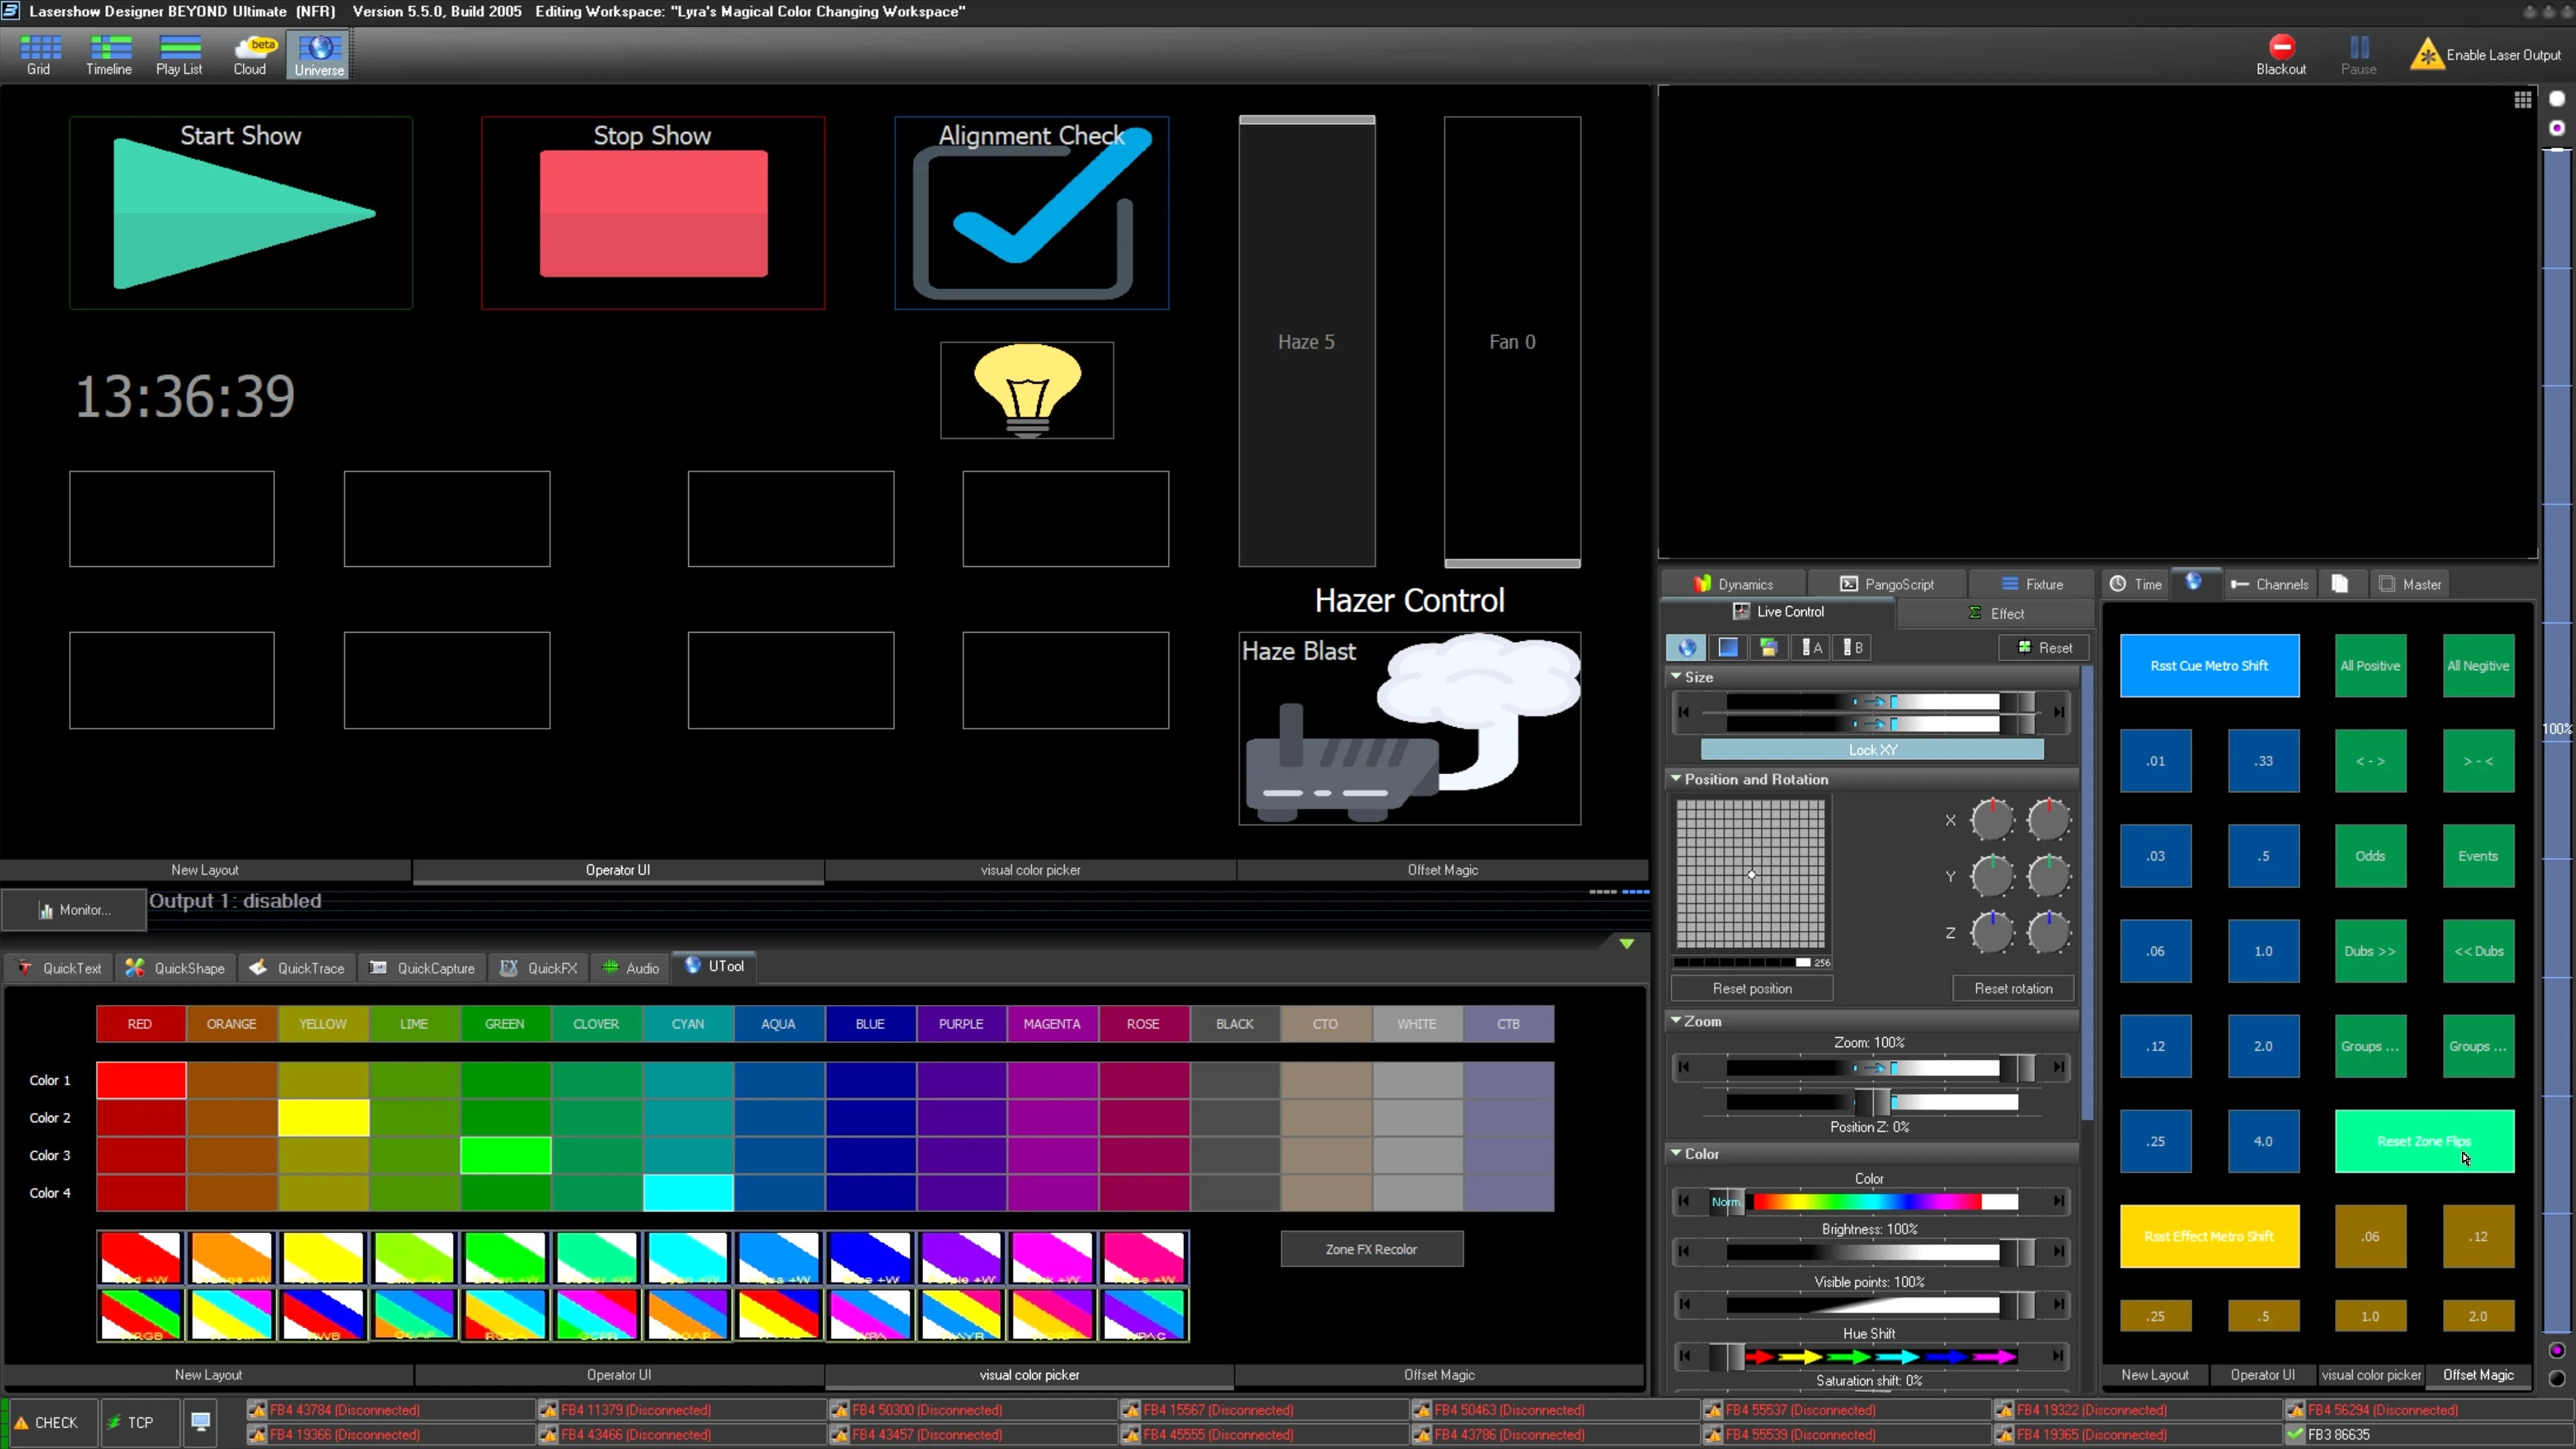Viewport: 2576px width, 1449px height.
Task: Toggle the B control button
Action: (1852, 648)
